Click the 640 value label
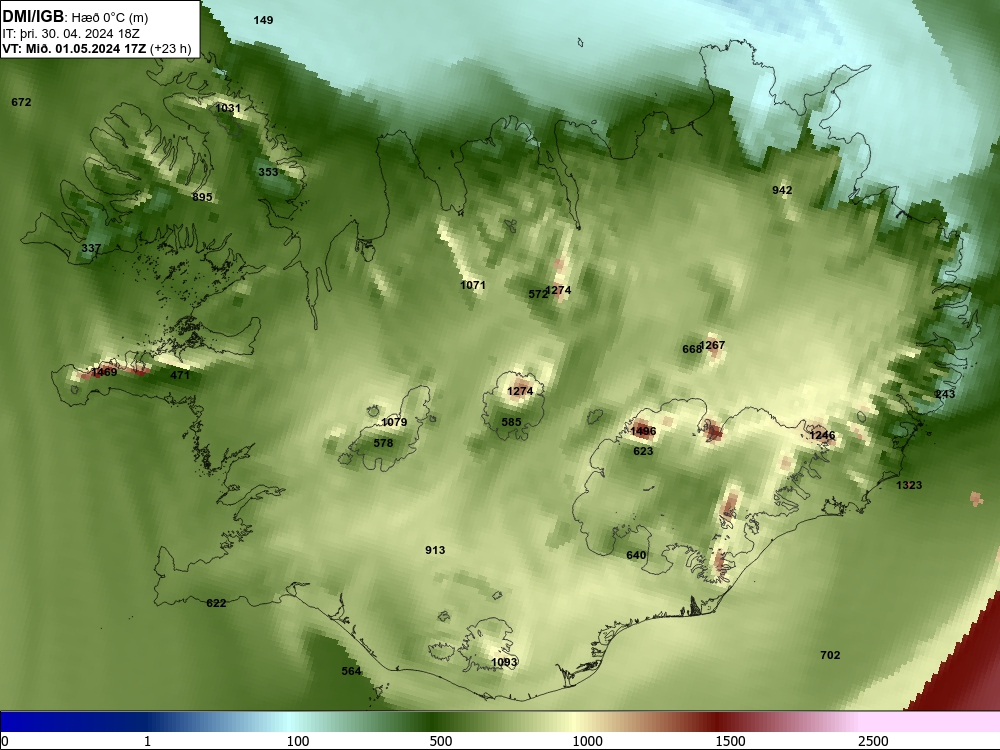 (x=636, y=555)
